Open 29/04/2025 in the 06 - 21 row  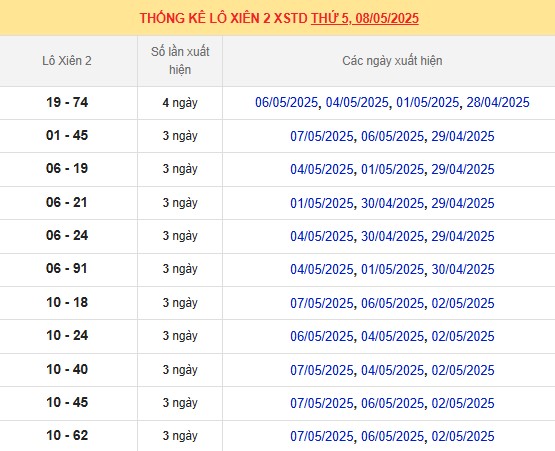[463, 203]
